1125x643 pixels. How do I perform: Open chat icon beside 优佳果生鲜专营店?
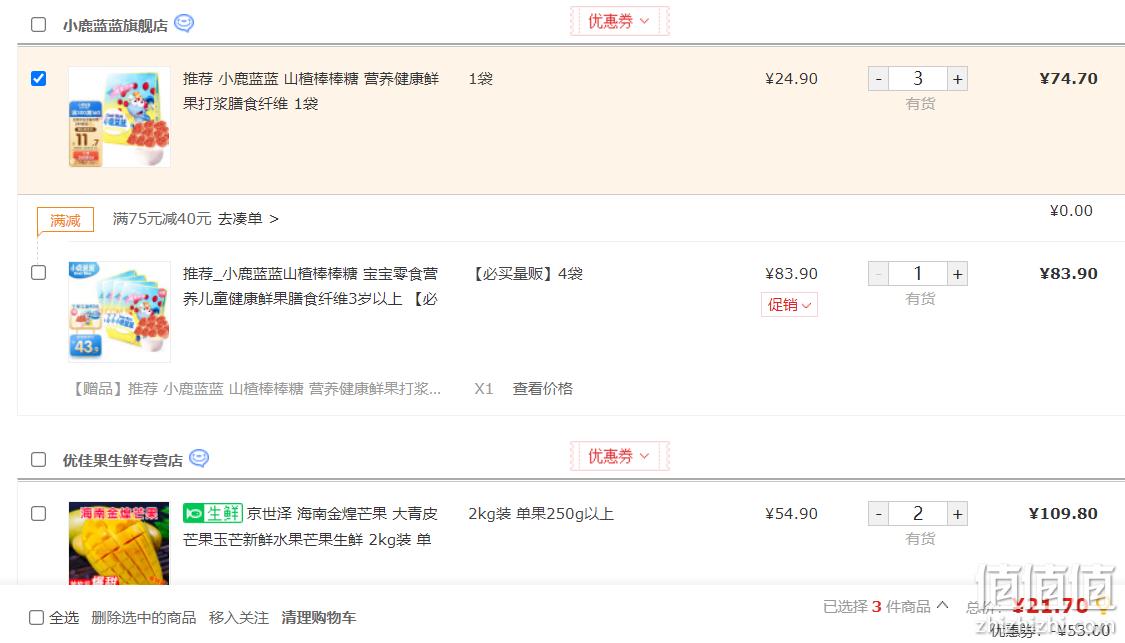pos(199,458)
